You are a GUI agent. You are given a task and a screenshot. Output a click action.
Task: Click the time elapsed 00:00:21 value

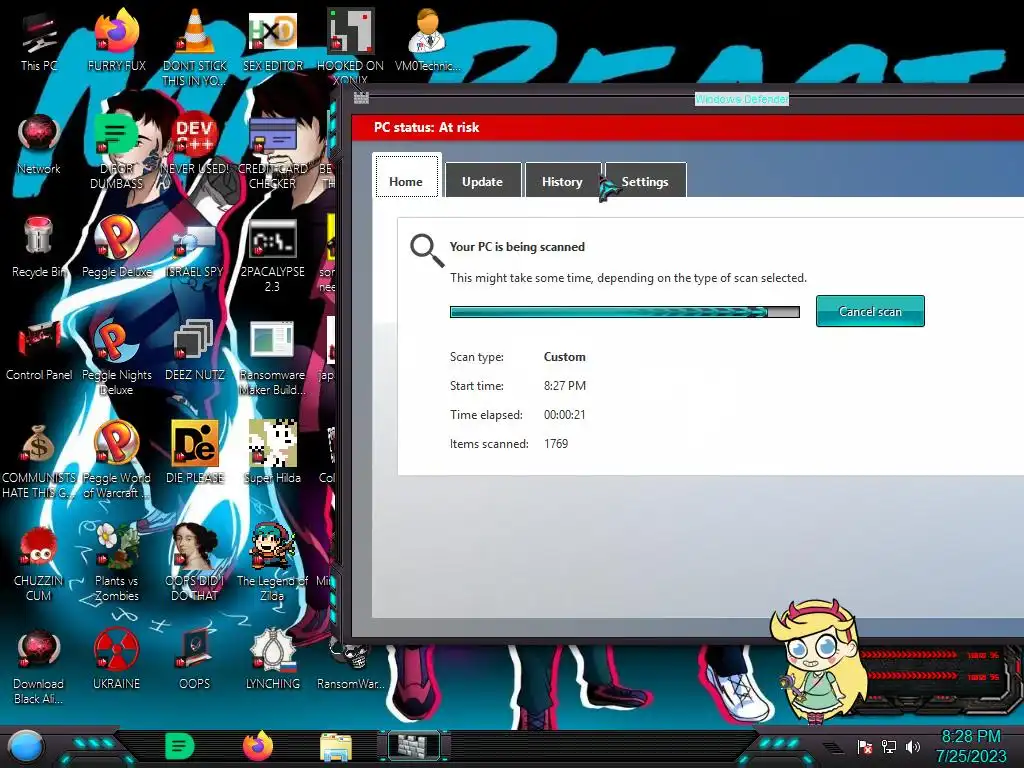point(565,414)
